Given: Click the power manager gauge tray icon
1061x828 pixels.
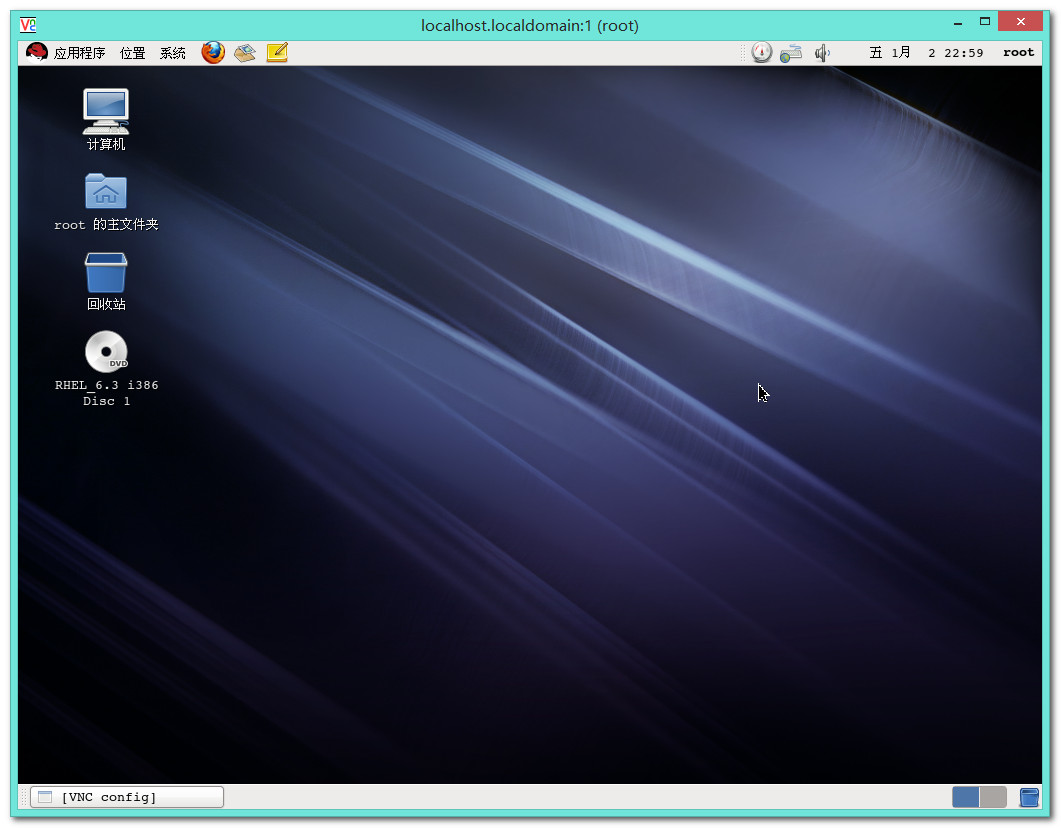Looking at the screenshot, I should pos(762,53).
